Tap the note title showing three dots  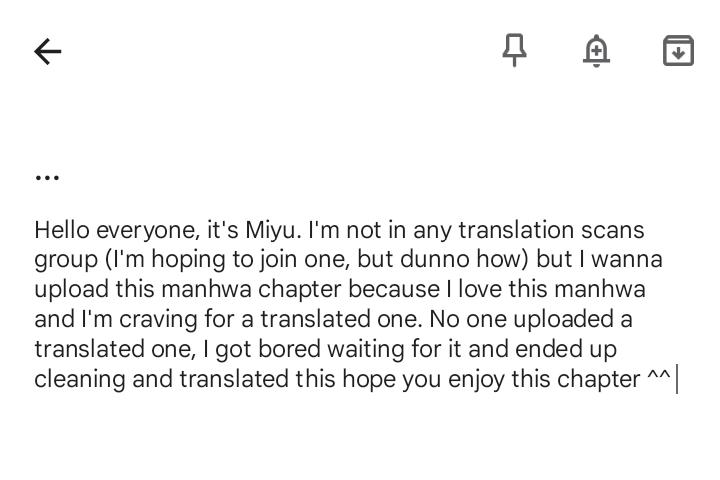[x=47, y=177]
